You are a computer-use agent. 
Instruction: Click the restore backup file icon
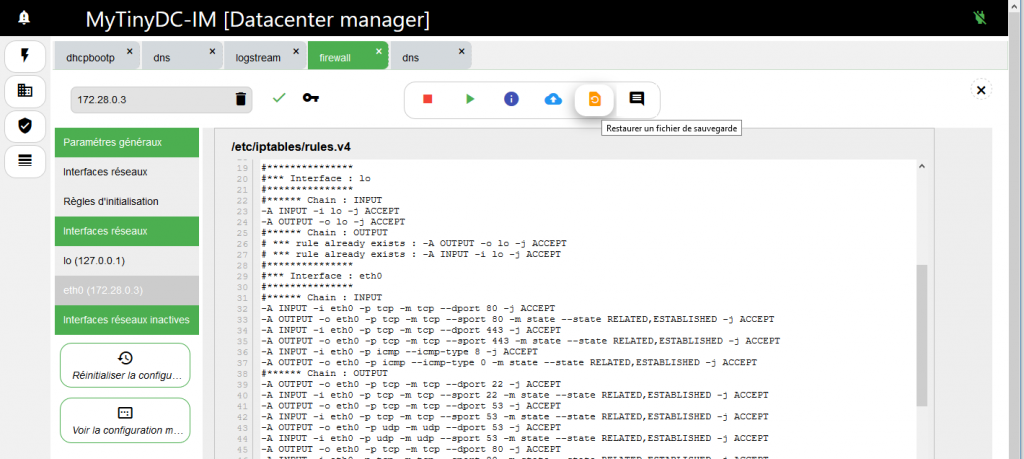pyautogui.click(x=594, y=99)
